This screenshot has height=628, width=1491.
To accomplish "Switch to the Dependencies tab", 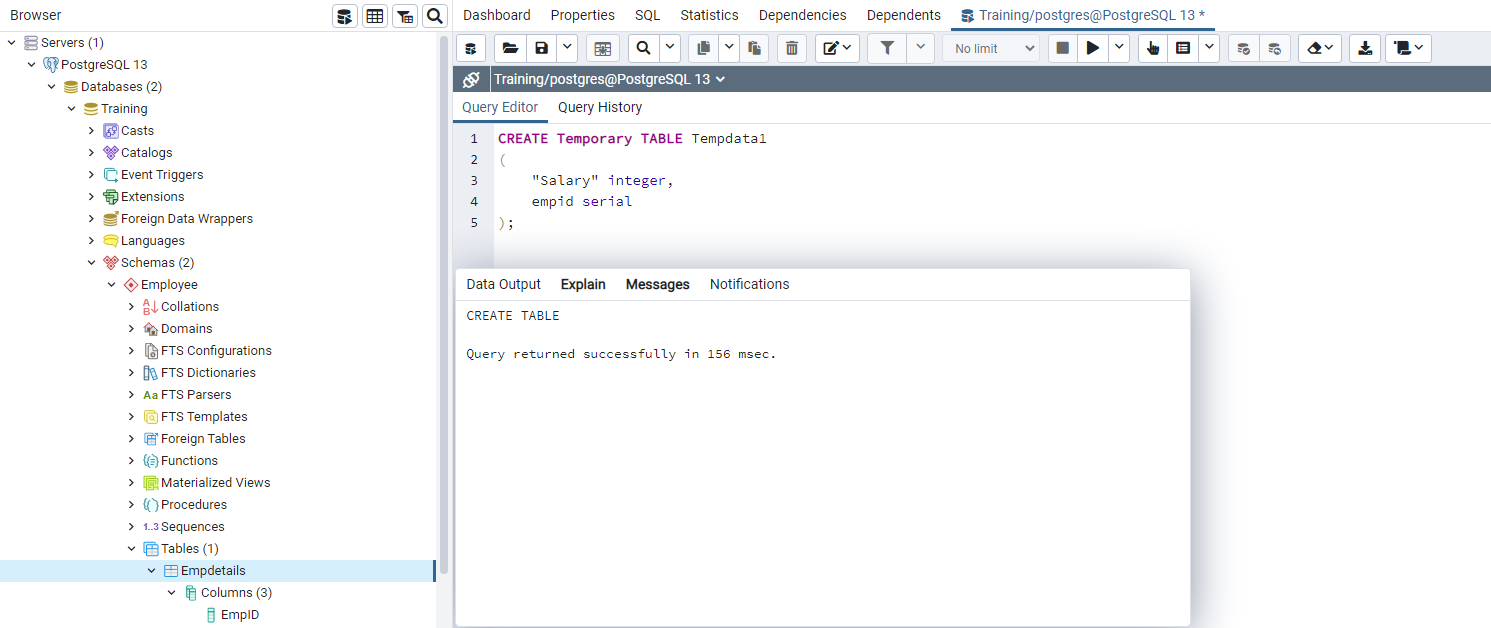I will coord(802,15).
